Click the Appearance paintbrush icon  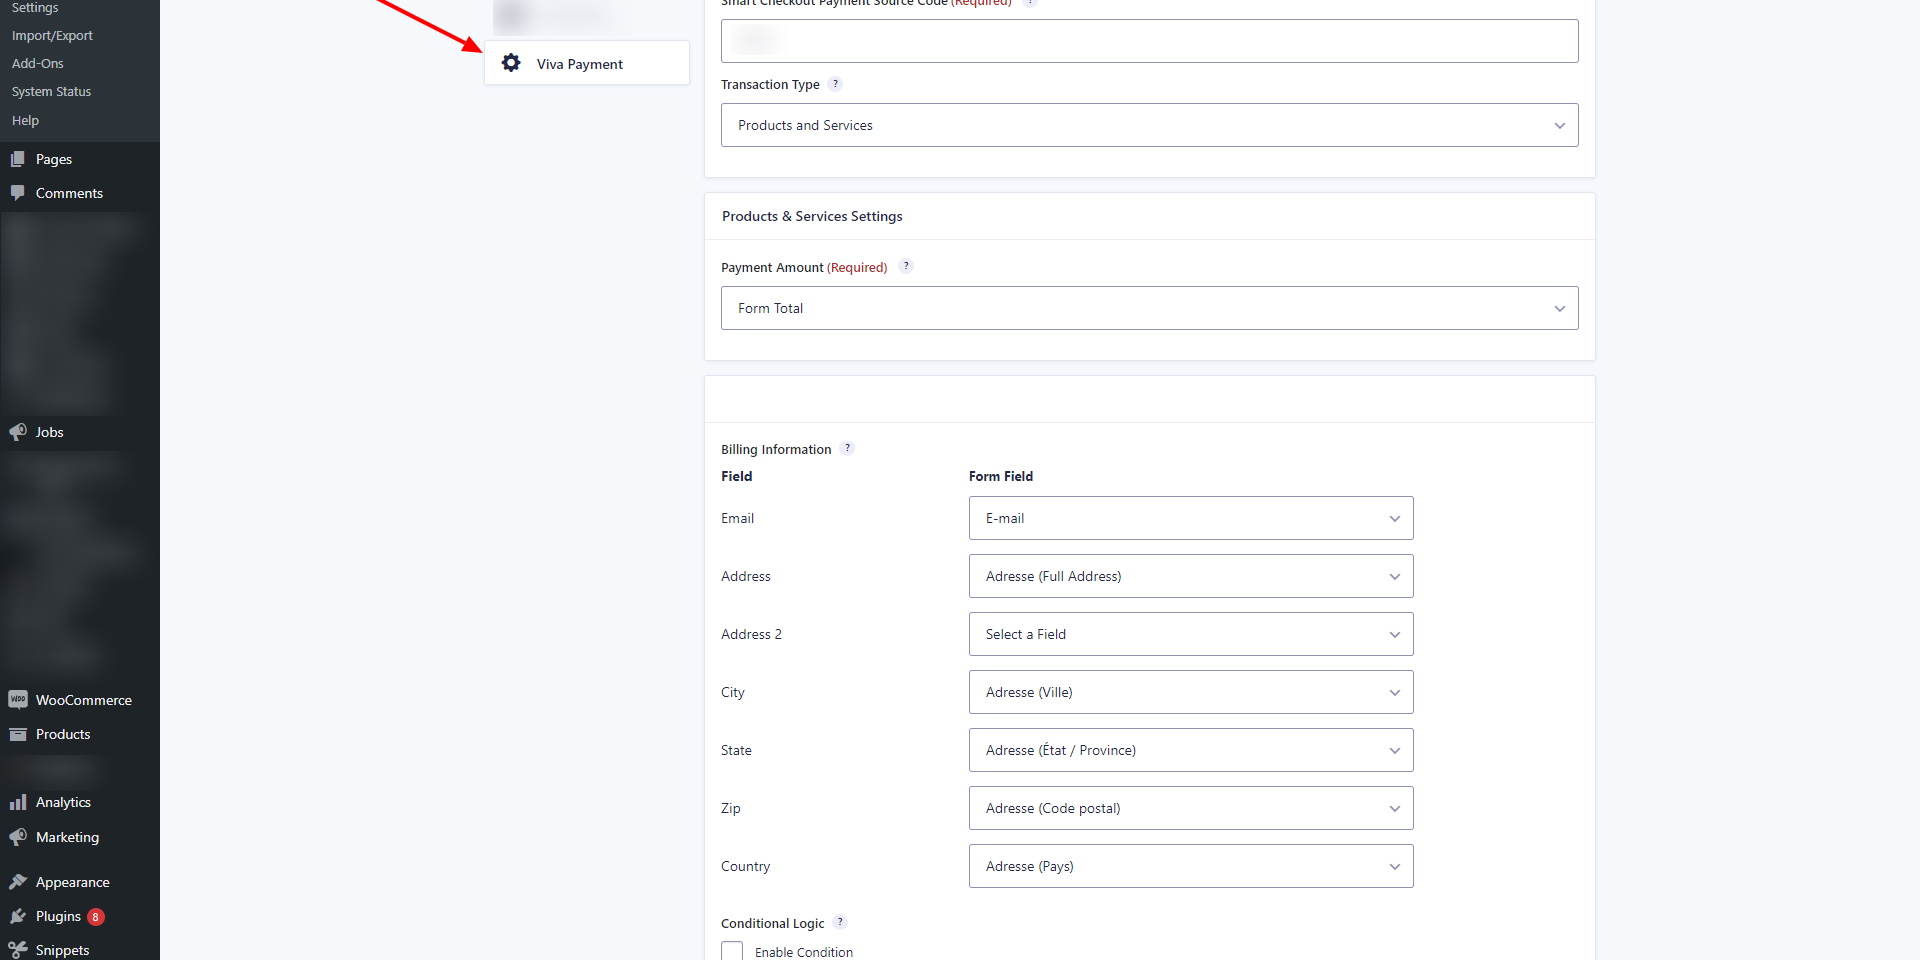point(18,882)
